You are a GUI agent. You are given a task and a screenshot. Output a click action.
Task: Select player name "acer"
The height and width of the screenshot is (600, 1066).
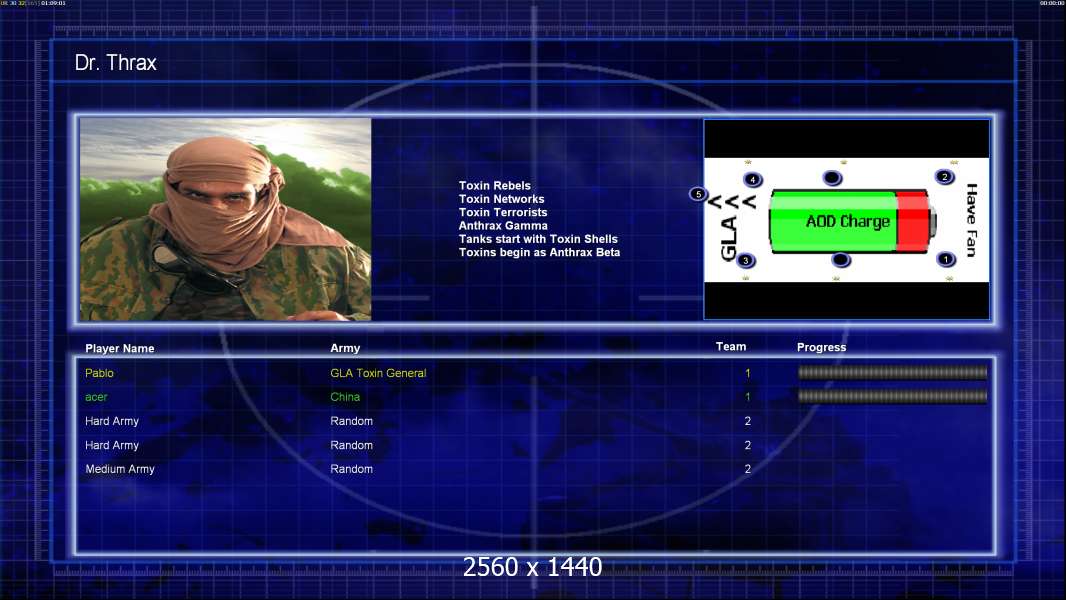[x=96, y=397]
